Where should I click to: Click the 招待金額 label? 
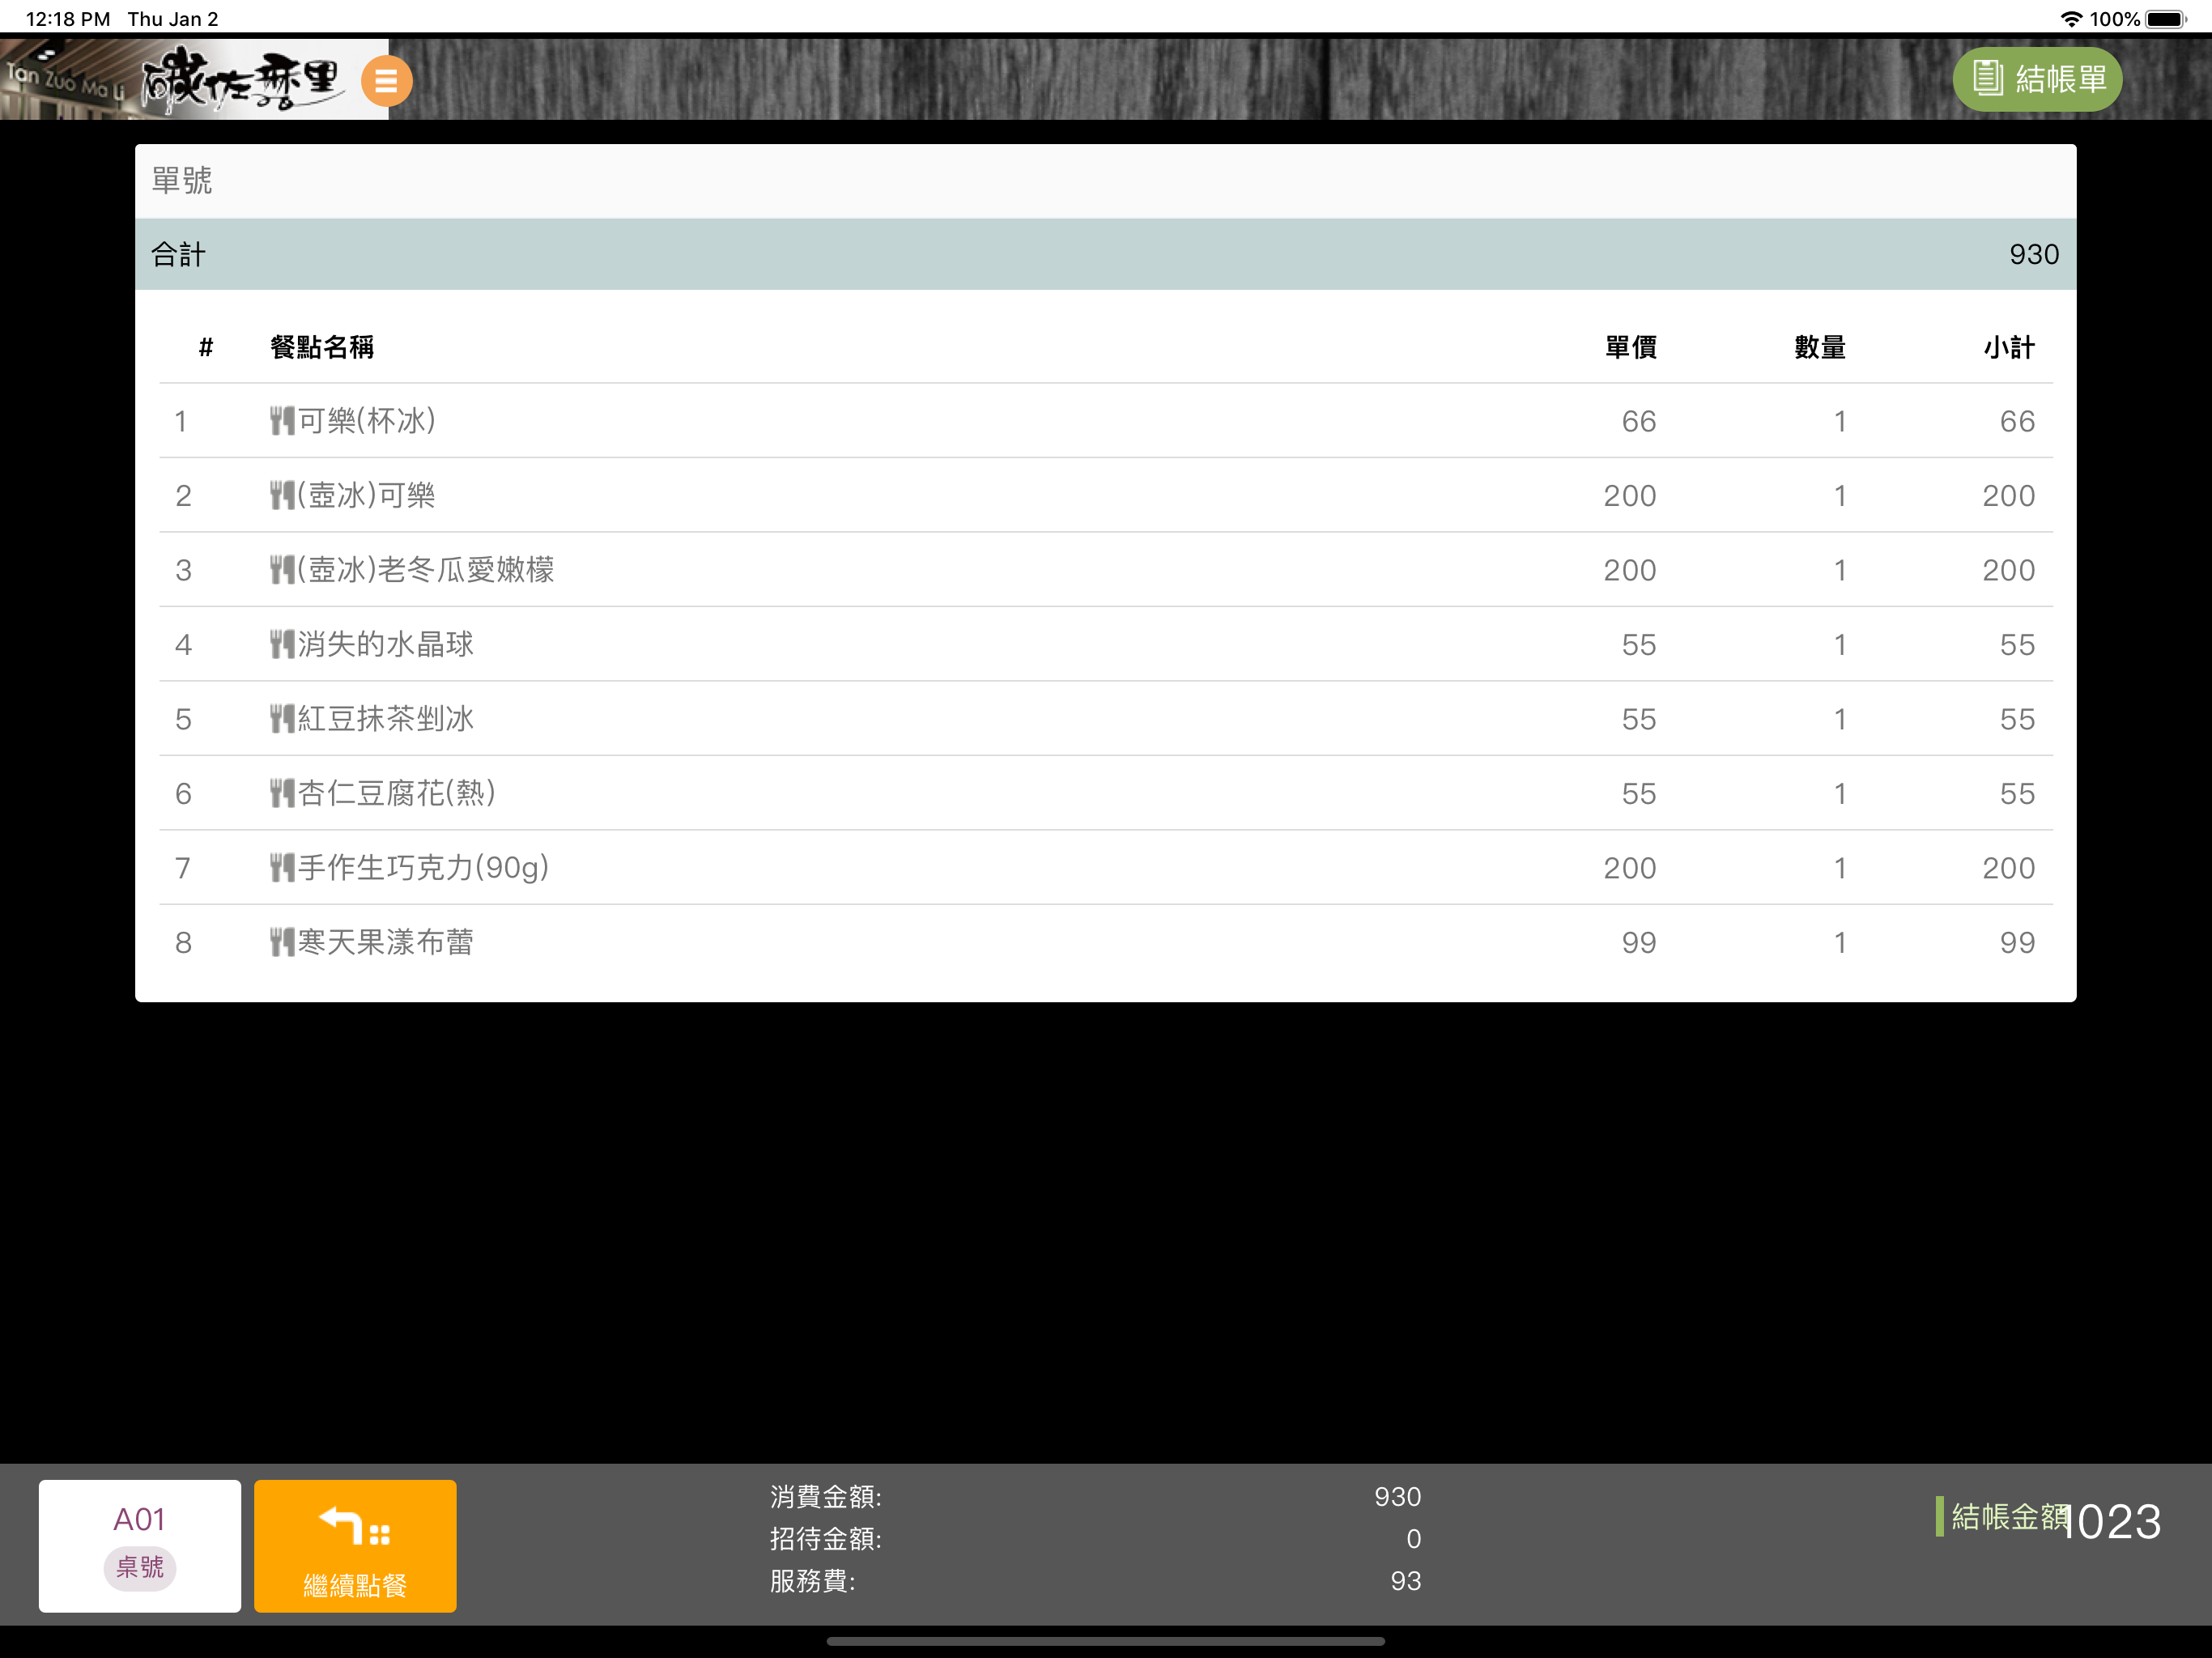point(826,1539)
